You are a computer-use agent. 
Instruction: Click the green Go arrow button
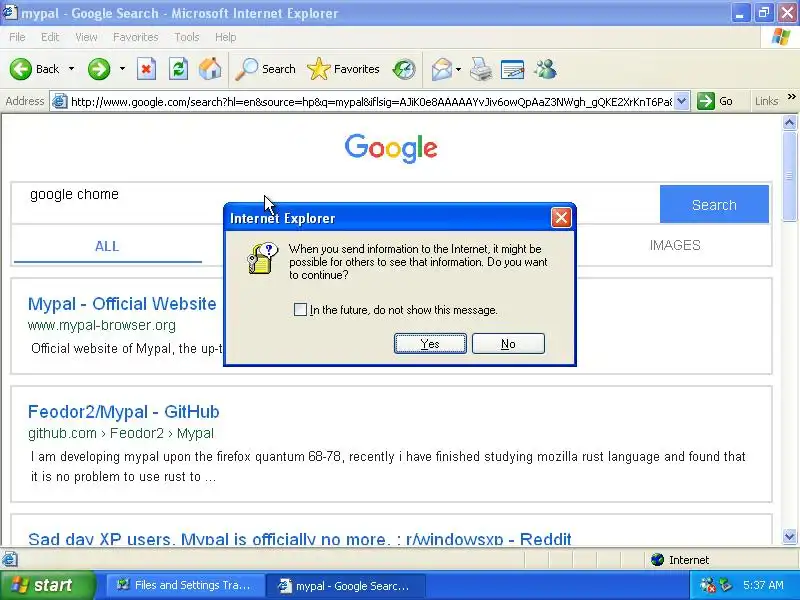click(x=706, y=101)
